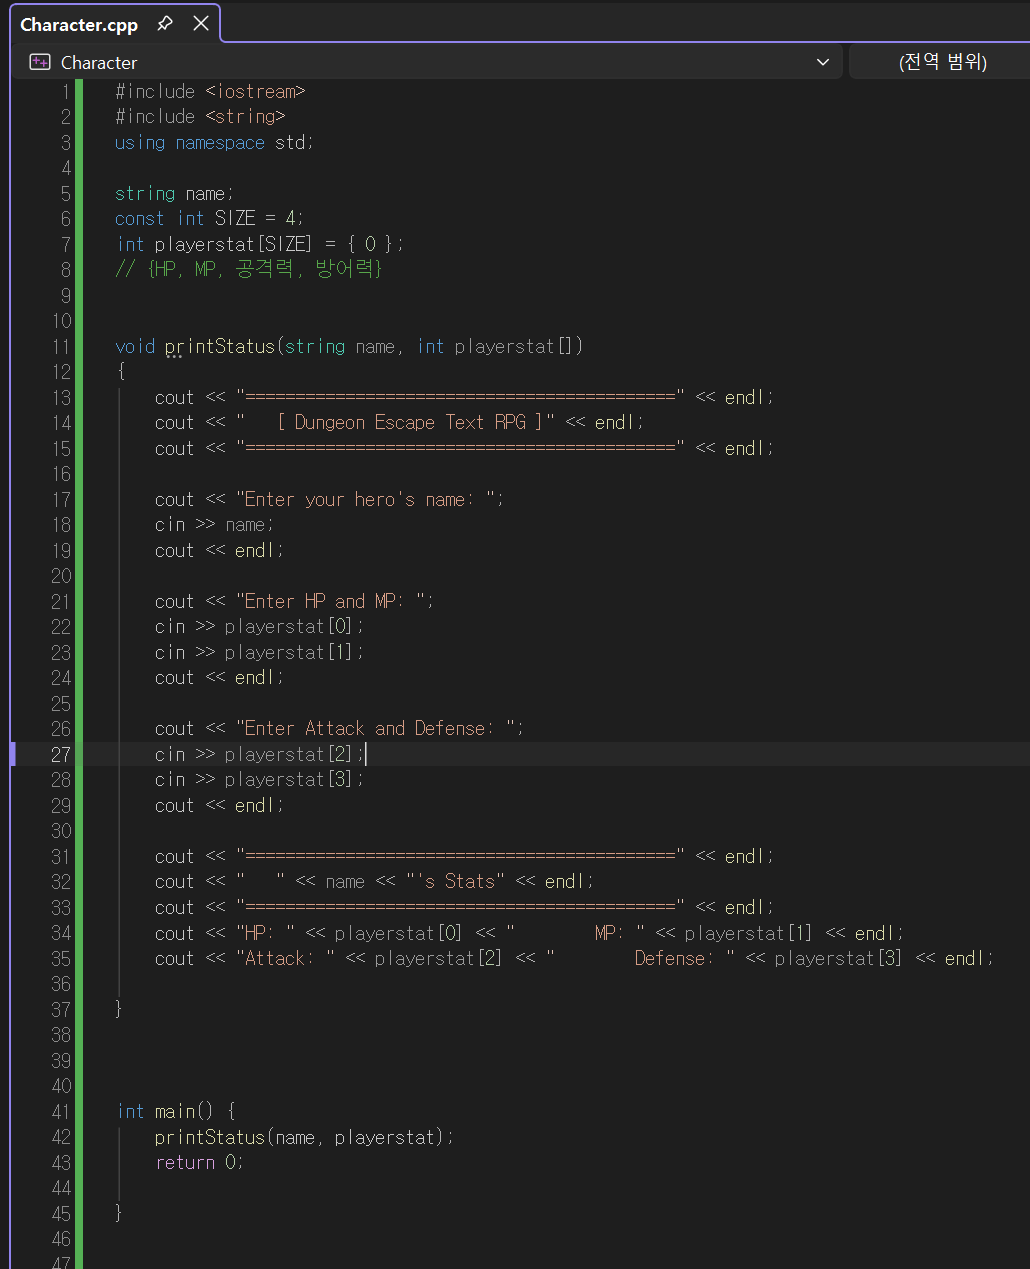Viewport: 1030px width, 1269px height.
Task: Click 'int main() {' on line 41
Action: (176, 1111)
